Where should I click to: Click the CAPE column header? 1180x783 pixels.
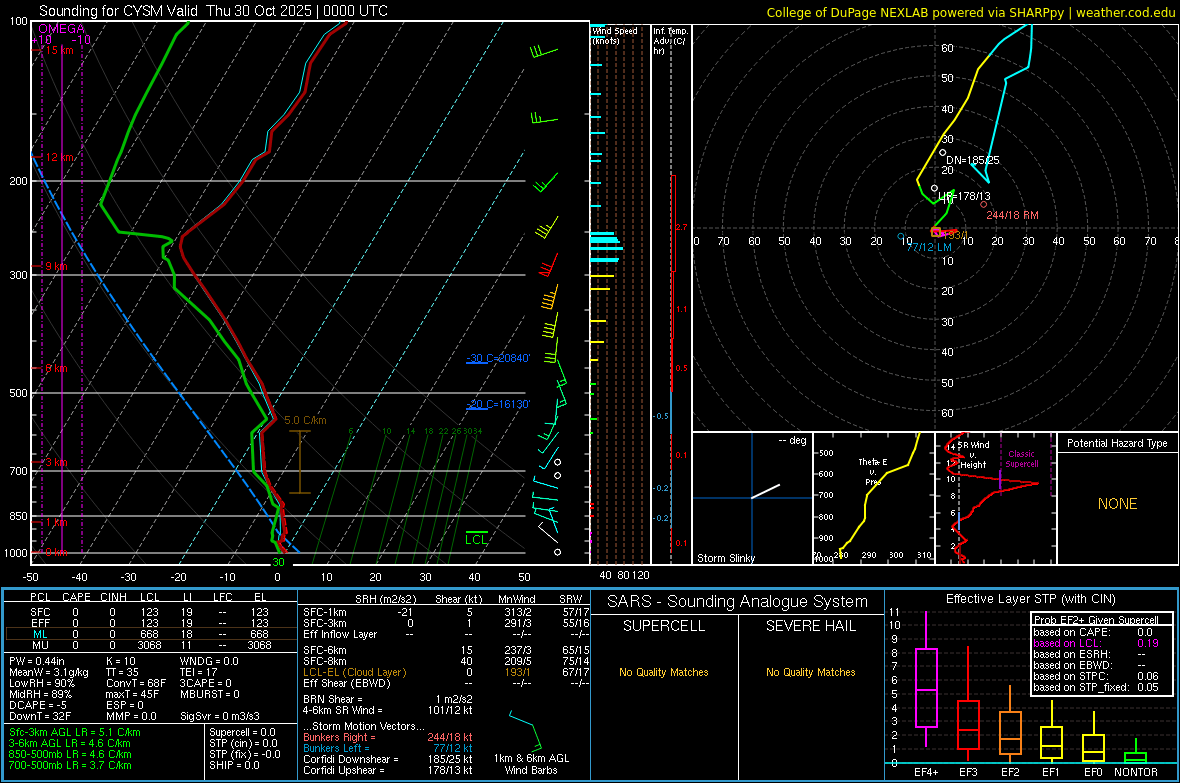76,597
